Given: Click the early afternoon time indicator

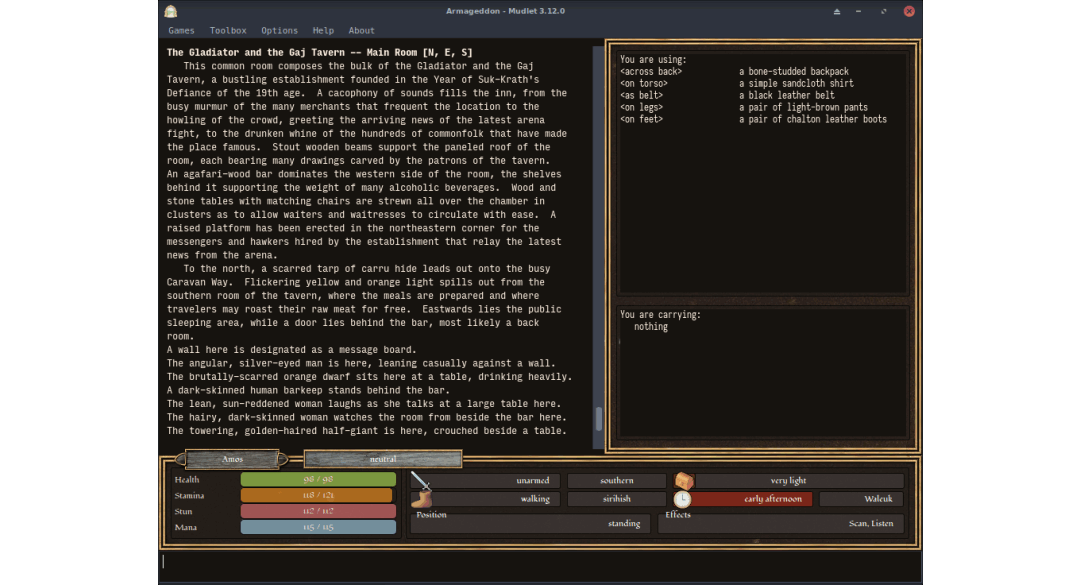Looking at the screenshot, I should click(752, 499).
